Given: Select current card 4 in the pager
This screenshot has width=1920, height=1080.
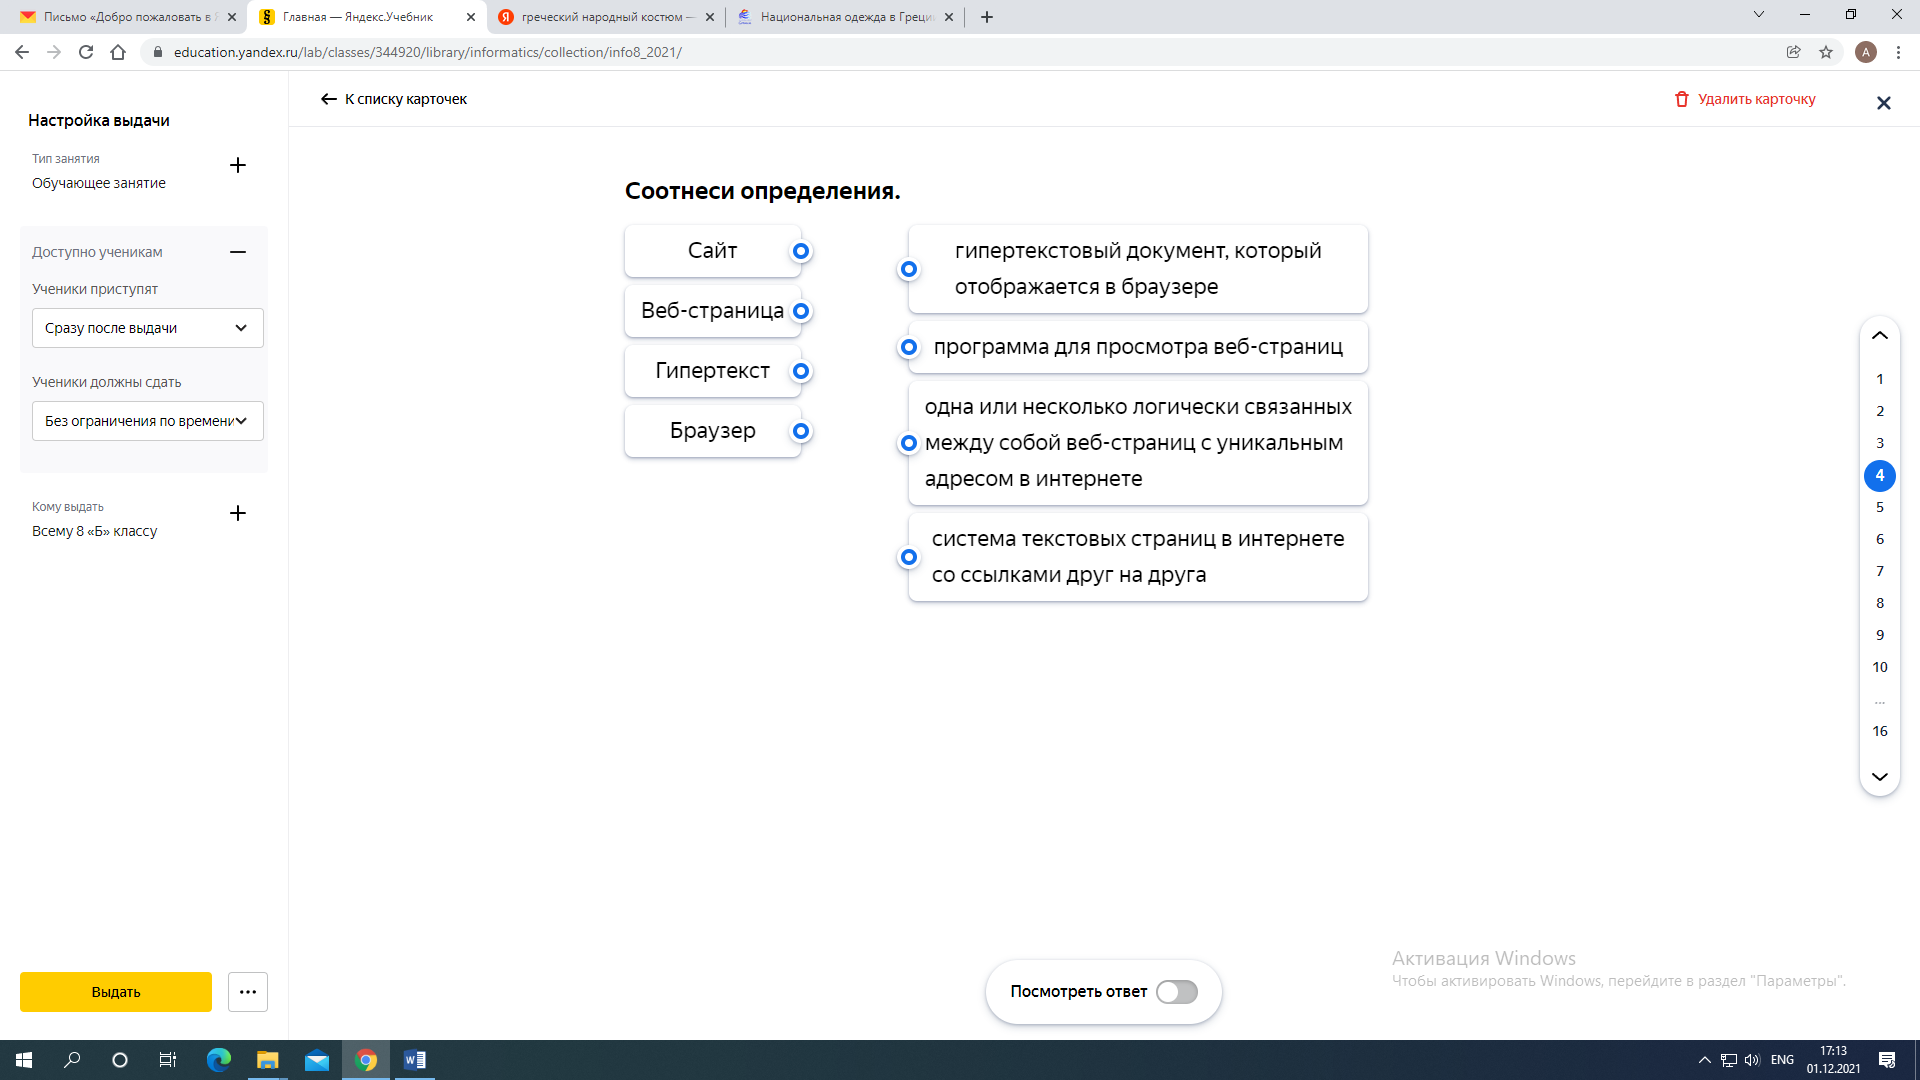Looking at the screenshot, I should pos(1880,475).
